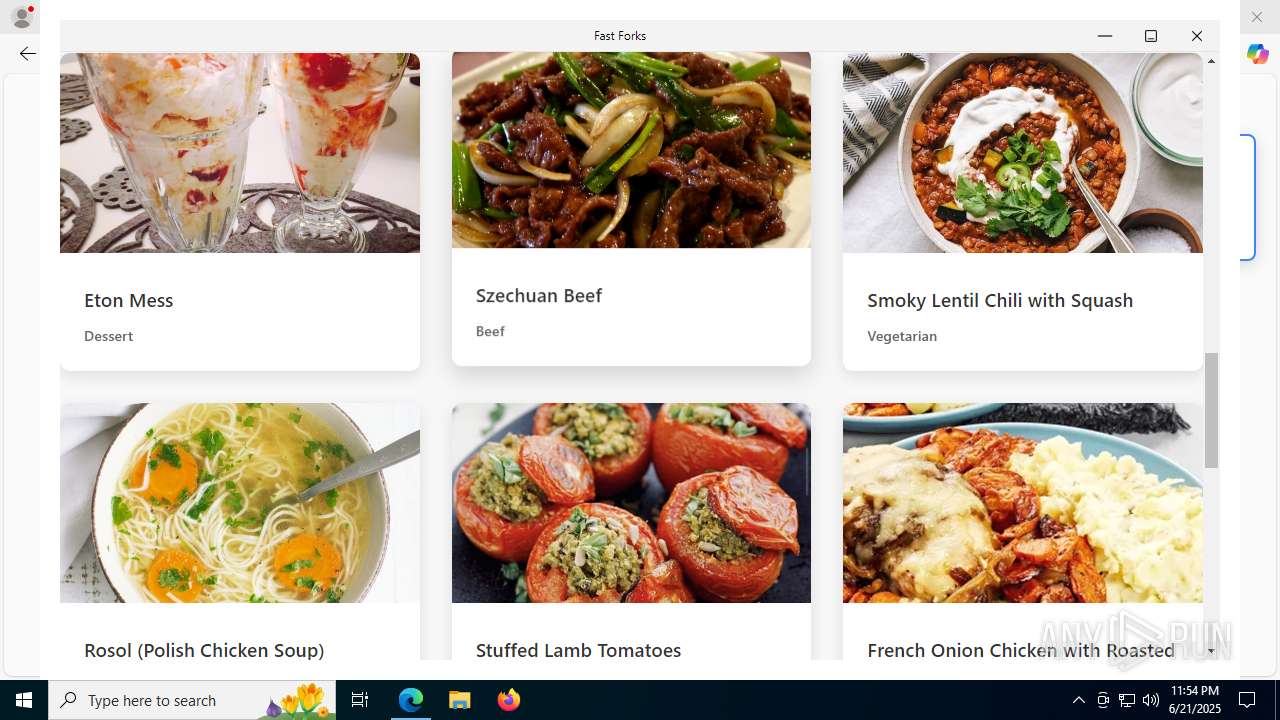Open the Windows Start menu

coord(24,700)
